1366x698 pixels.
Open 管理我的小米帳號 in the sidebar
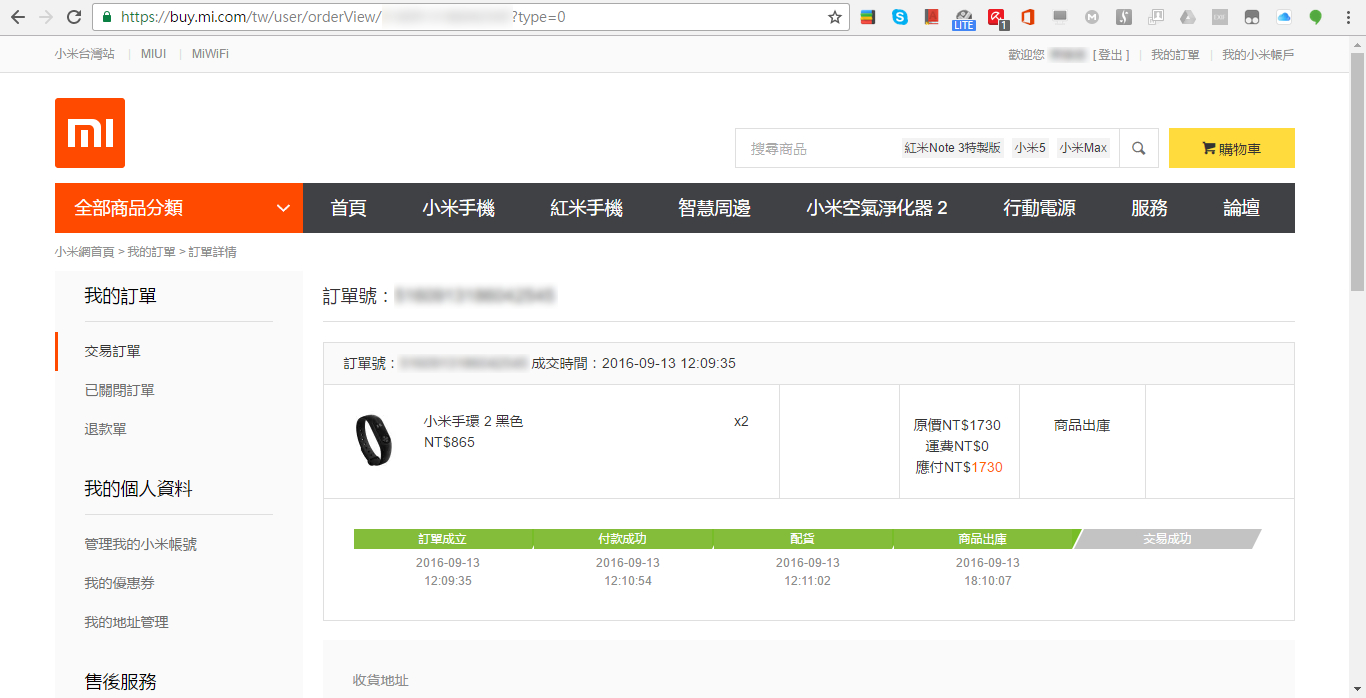click(140, 544)
